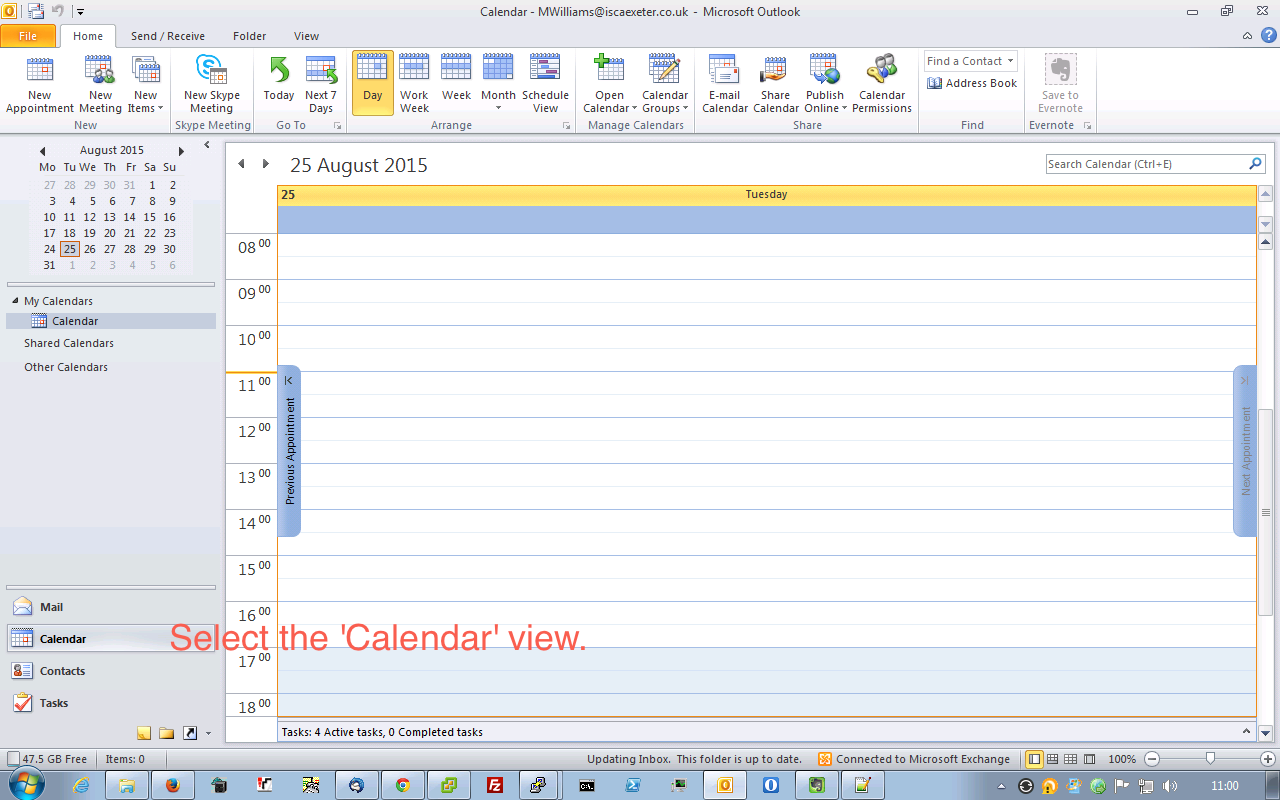Open the Open Calendar dropdown
This screenshot has height=800, width=1280.
[610, 84]
